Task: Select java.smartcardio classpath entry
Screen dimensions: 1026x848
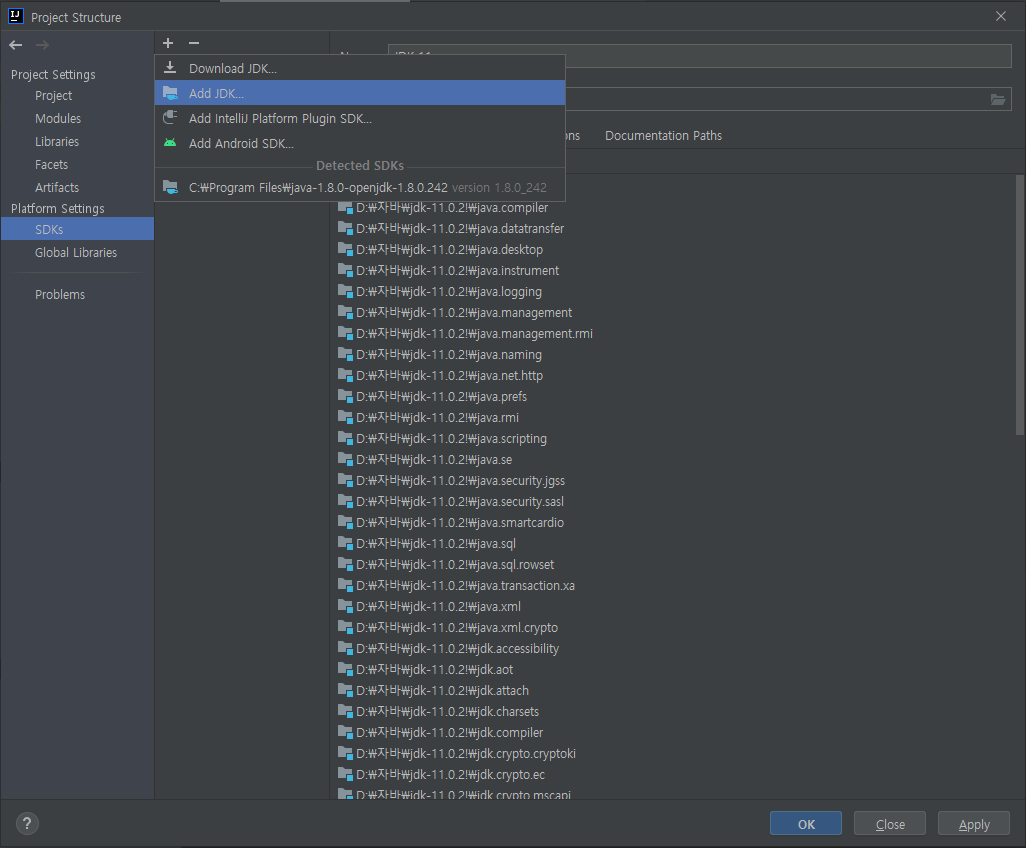Action: pos(460,523)
